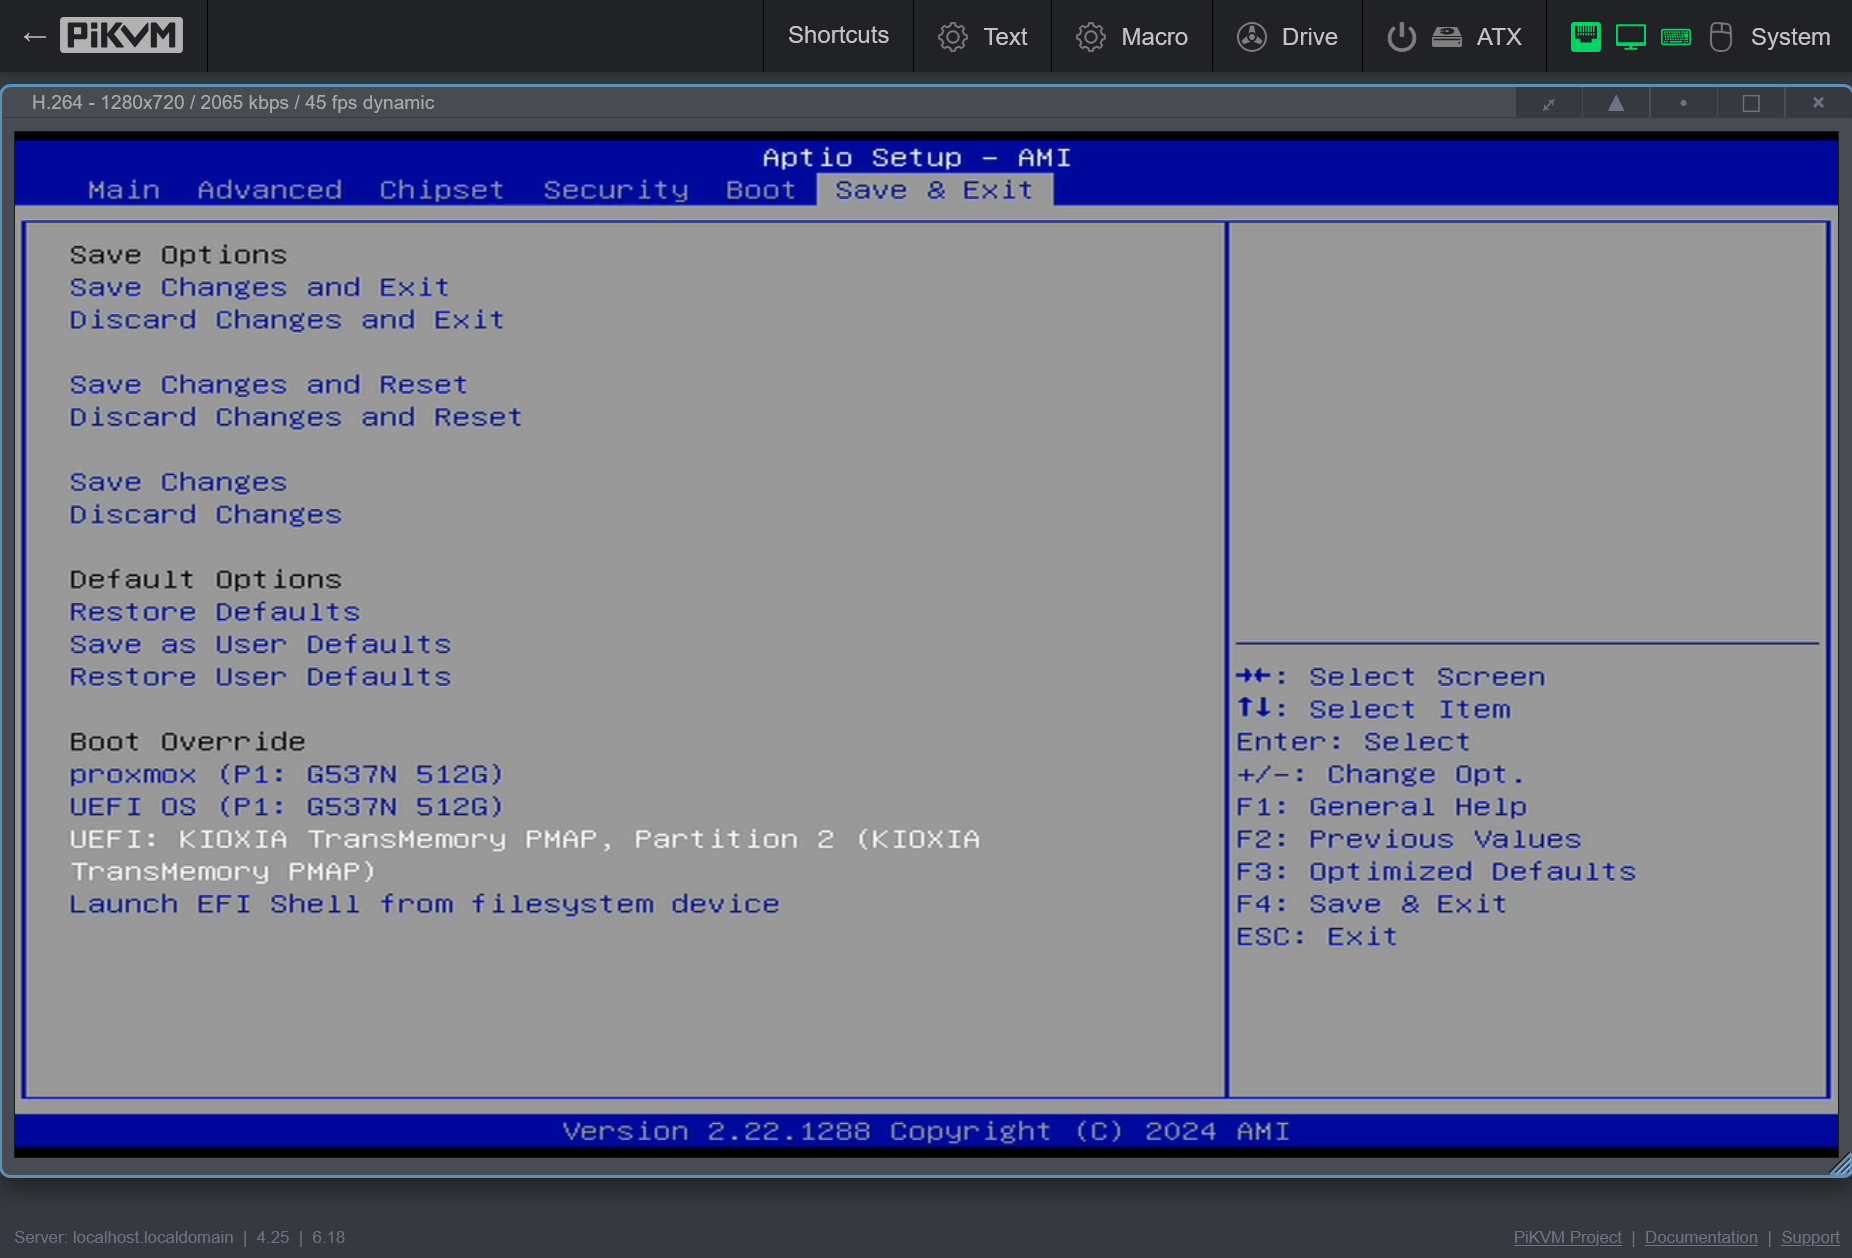Open the ATX power menu

[x=1454, y=36]
